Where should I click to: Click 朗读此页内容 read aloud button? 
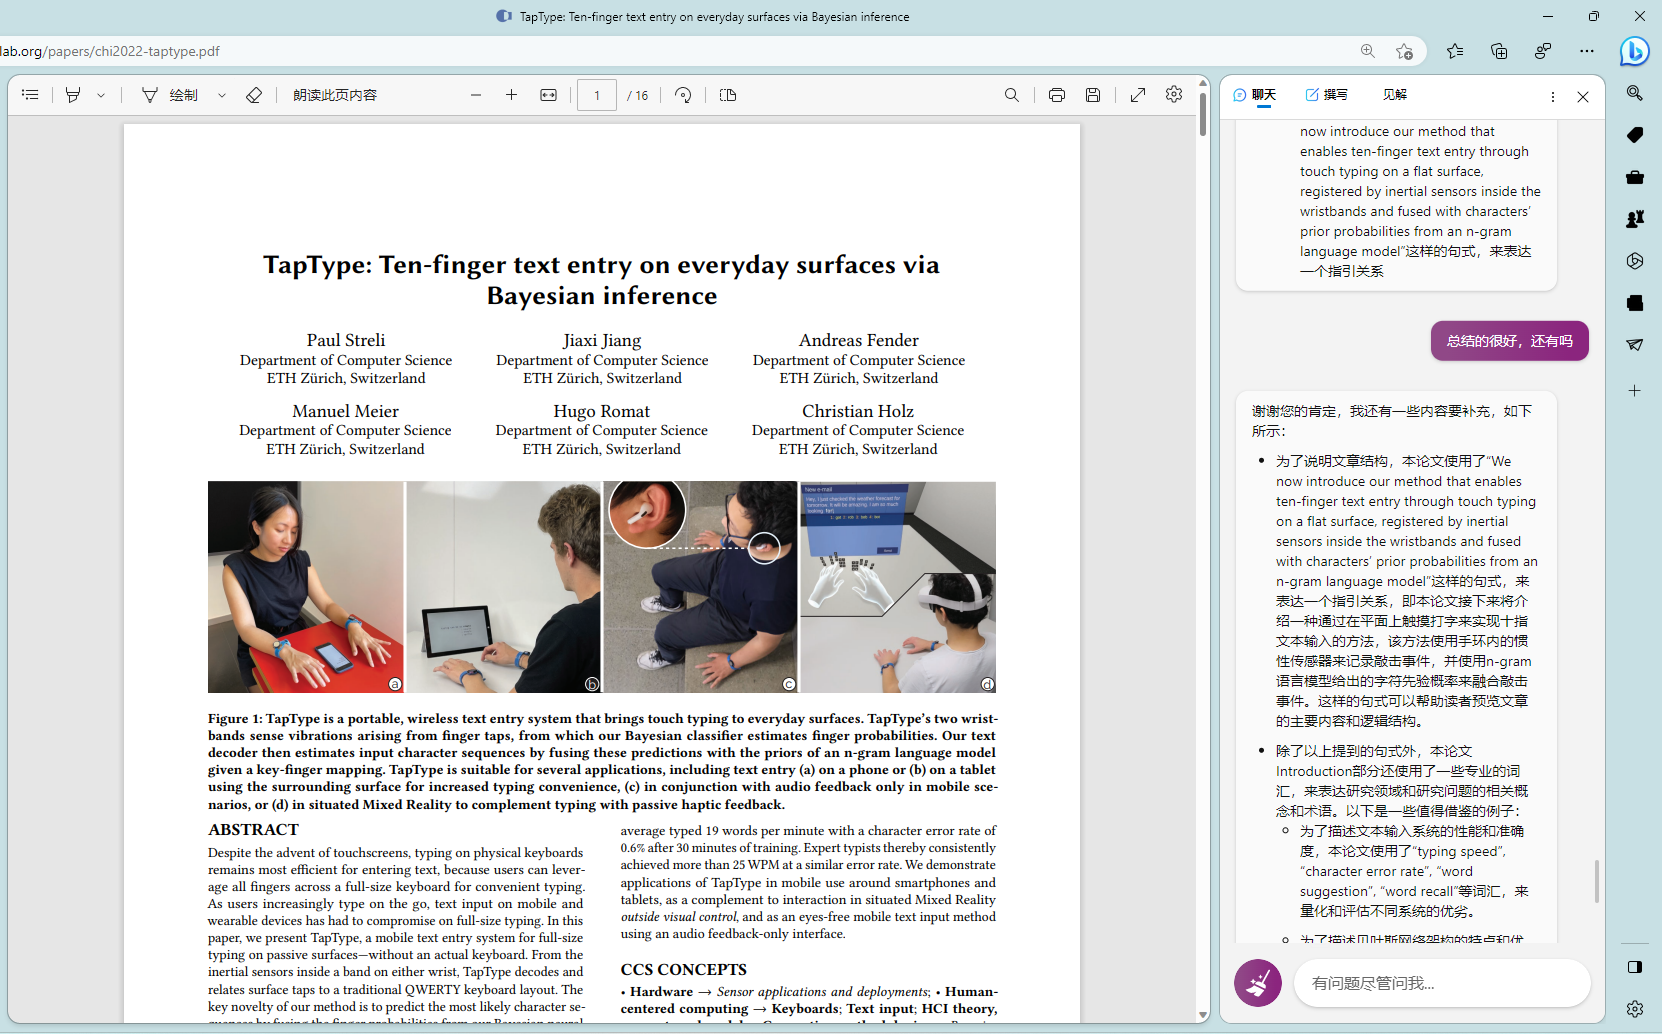pos(335,95)
